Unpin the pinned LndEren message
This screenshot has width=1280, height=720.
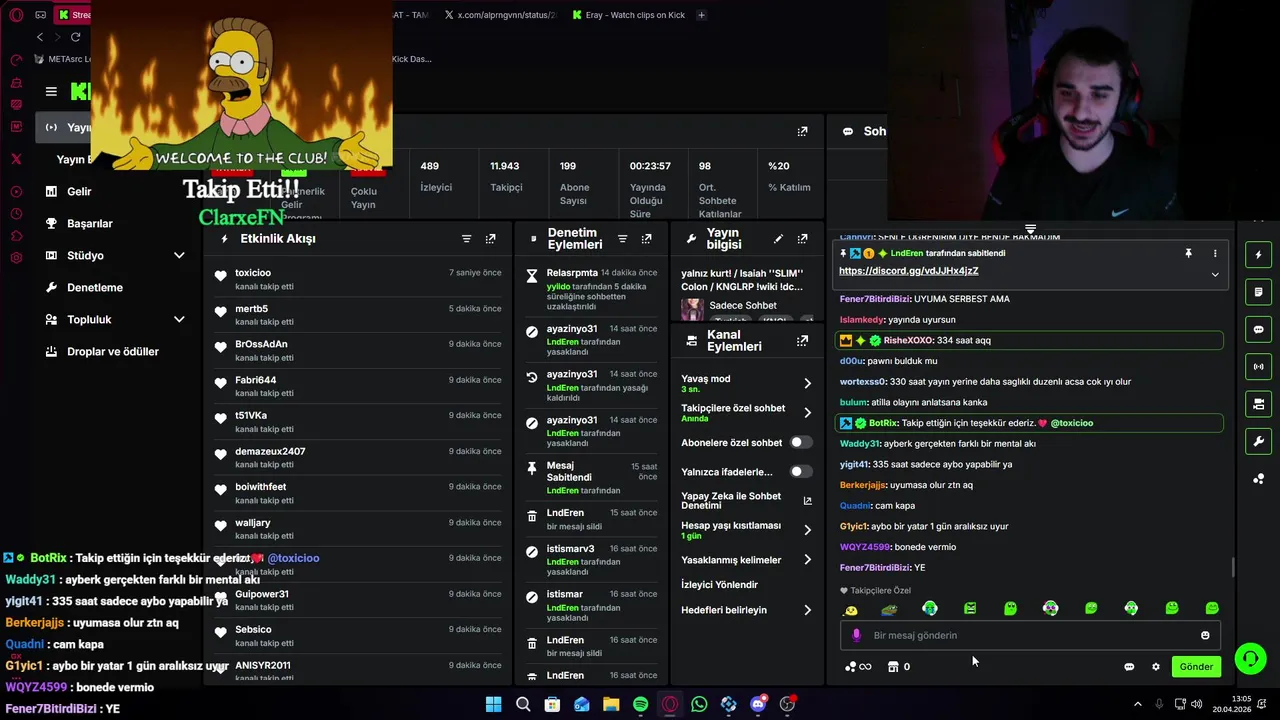click(x=1188, y=254)
